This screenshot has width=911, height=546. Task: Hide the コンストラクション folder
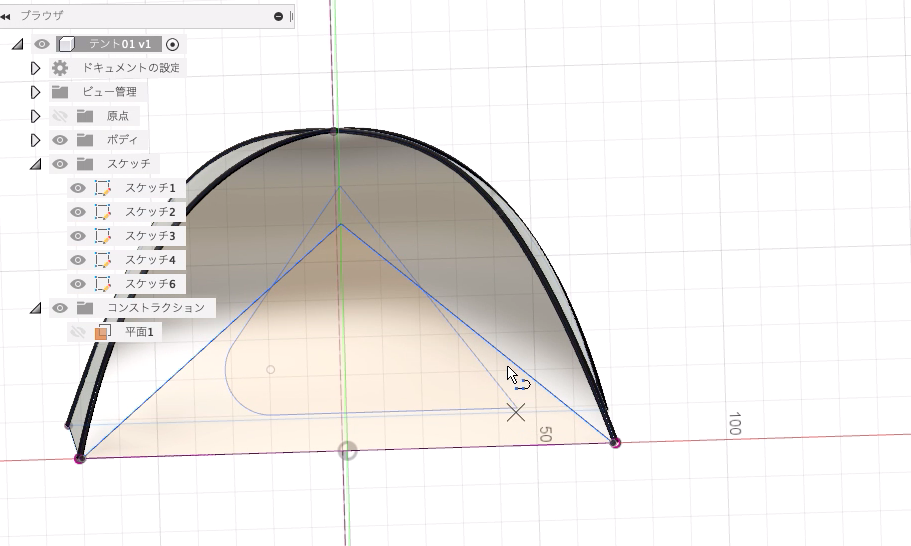(59, 308)
